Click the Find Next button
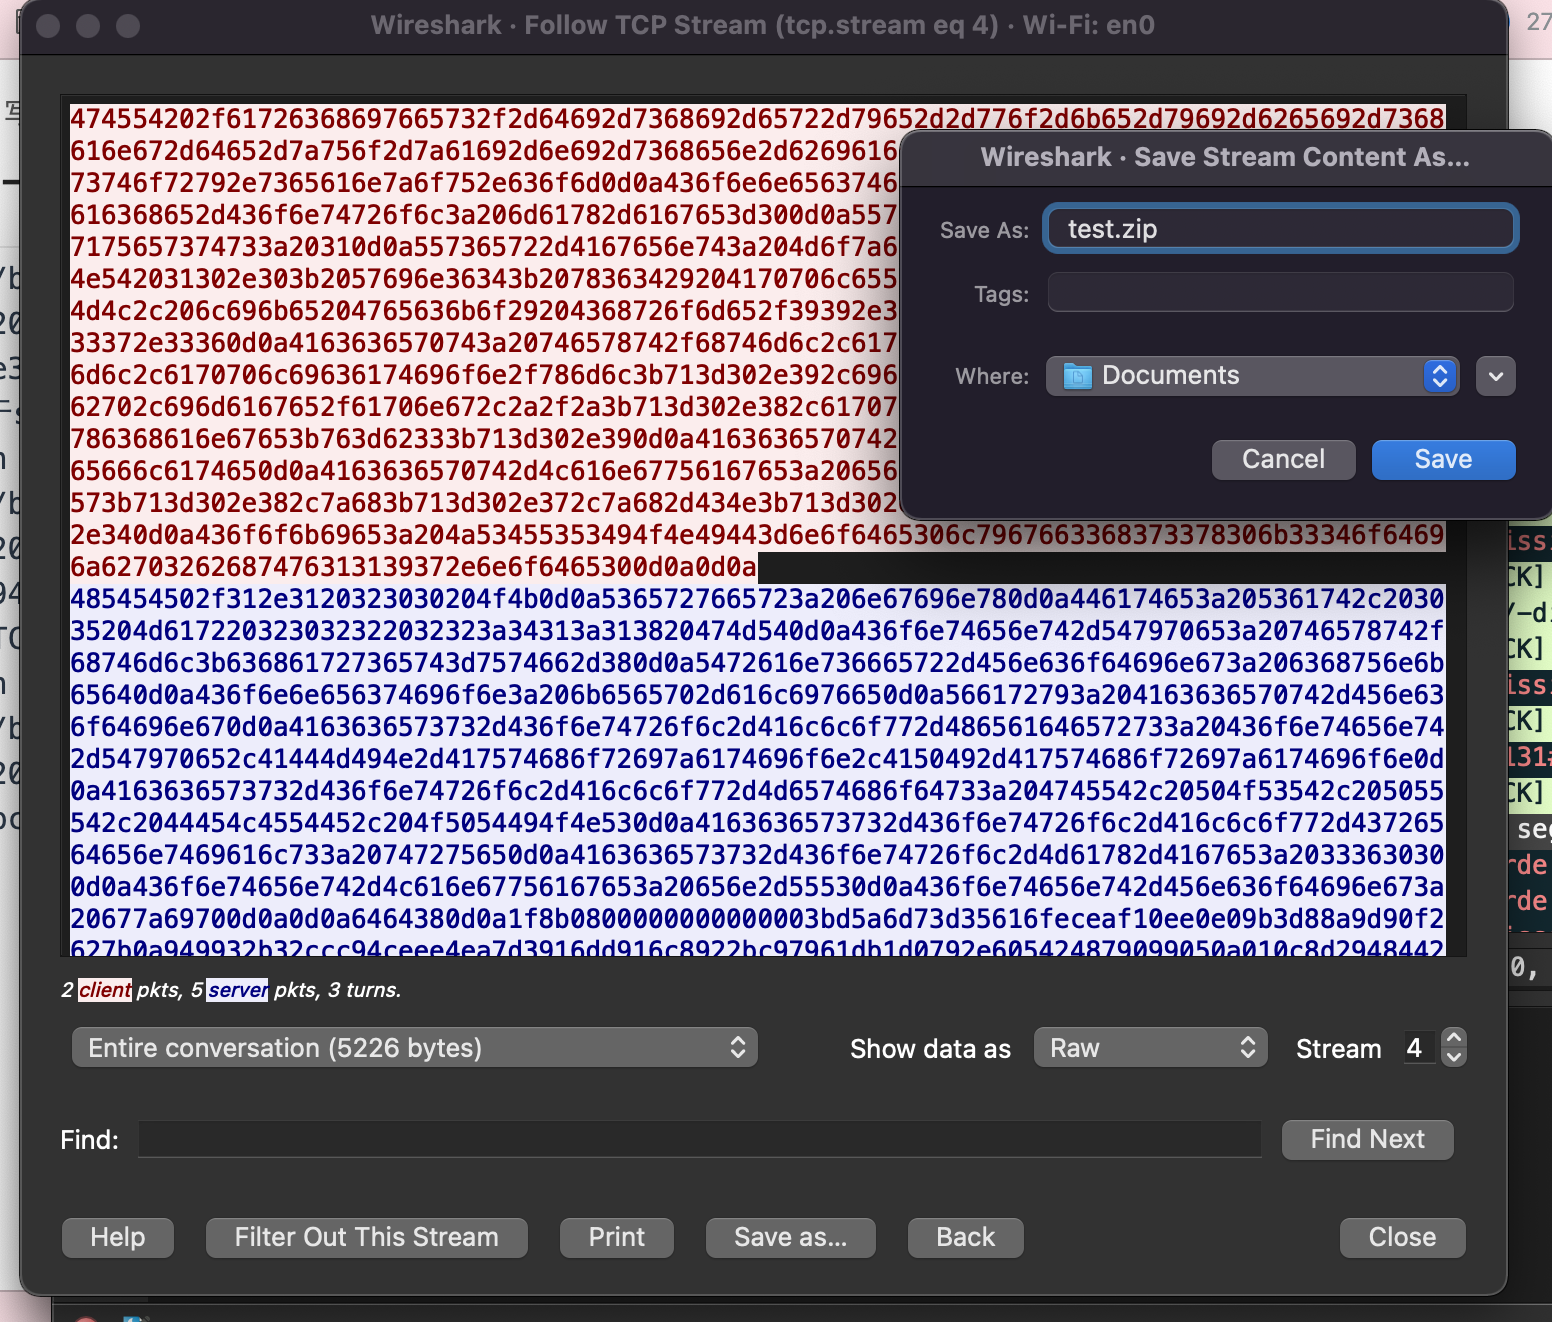 click(1367, 1139)
